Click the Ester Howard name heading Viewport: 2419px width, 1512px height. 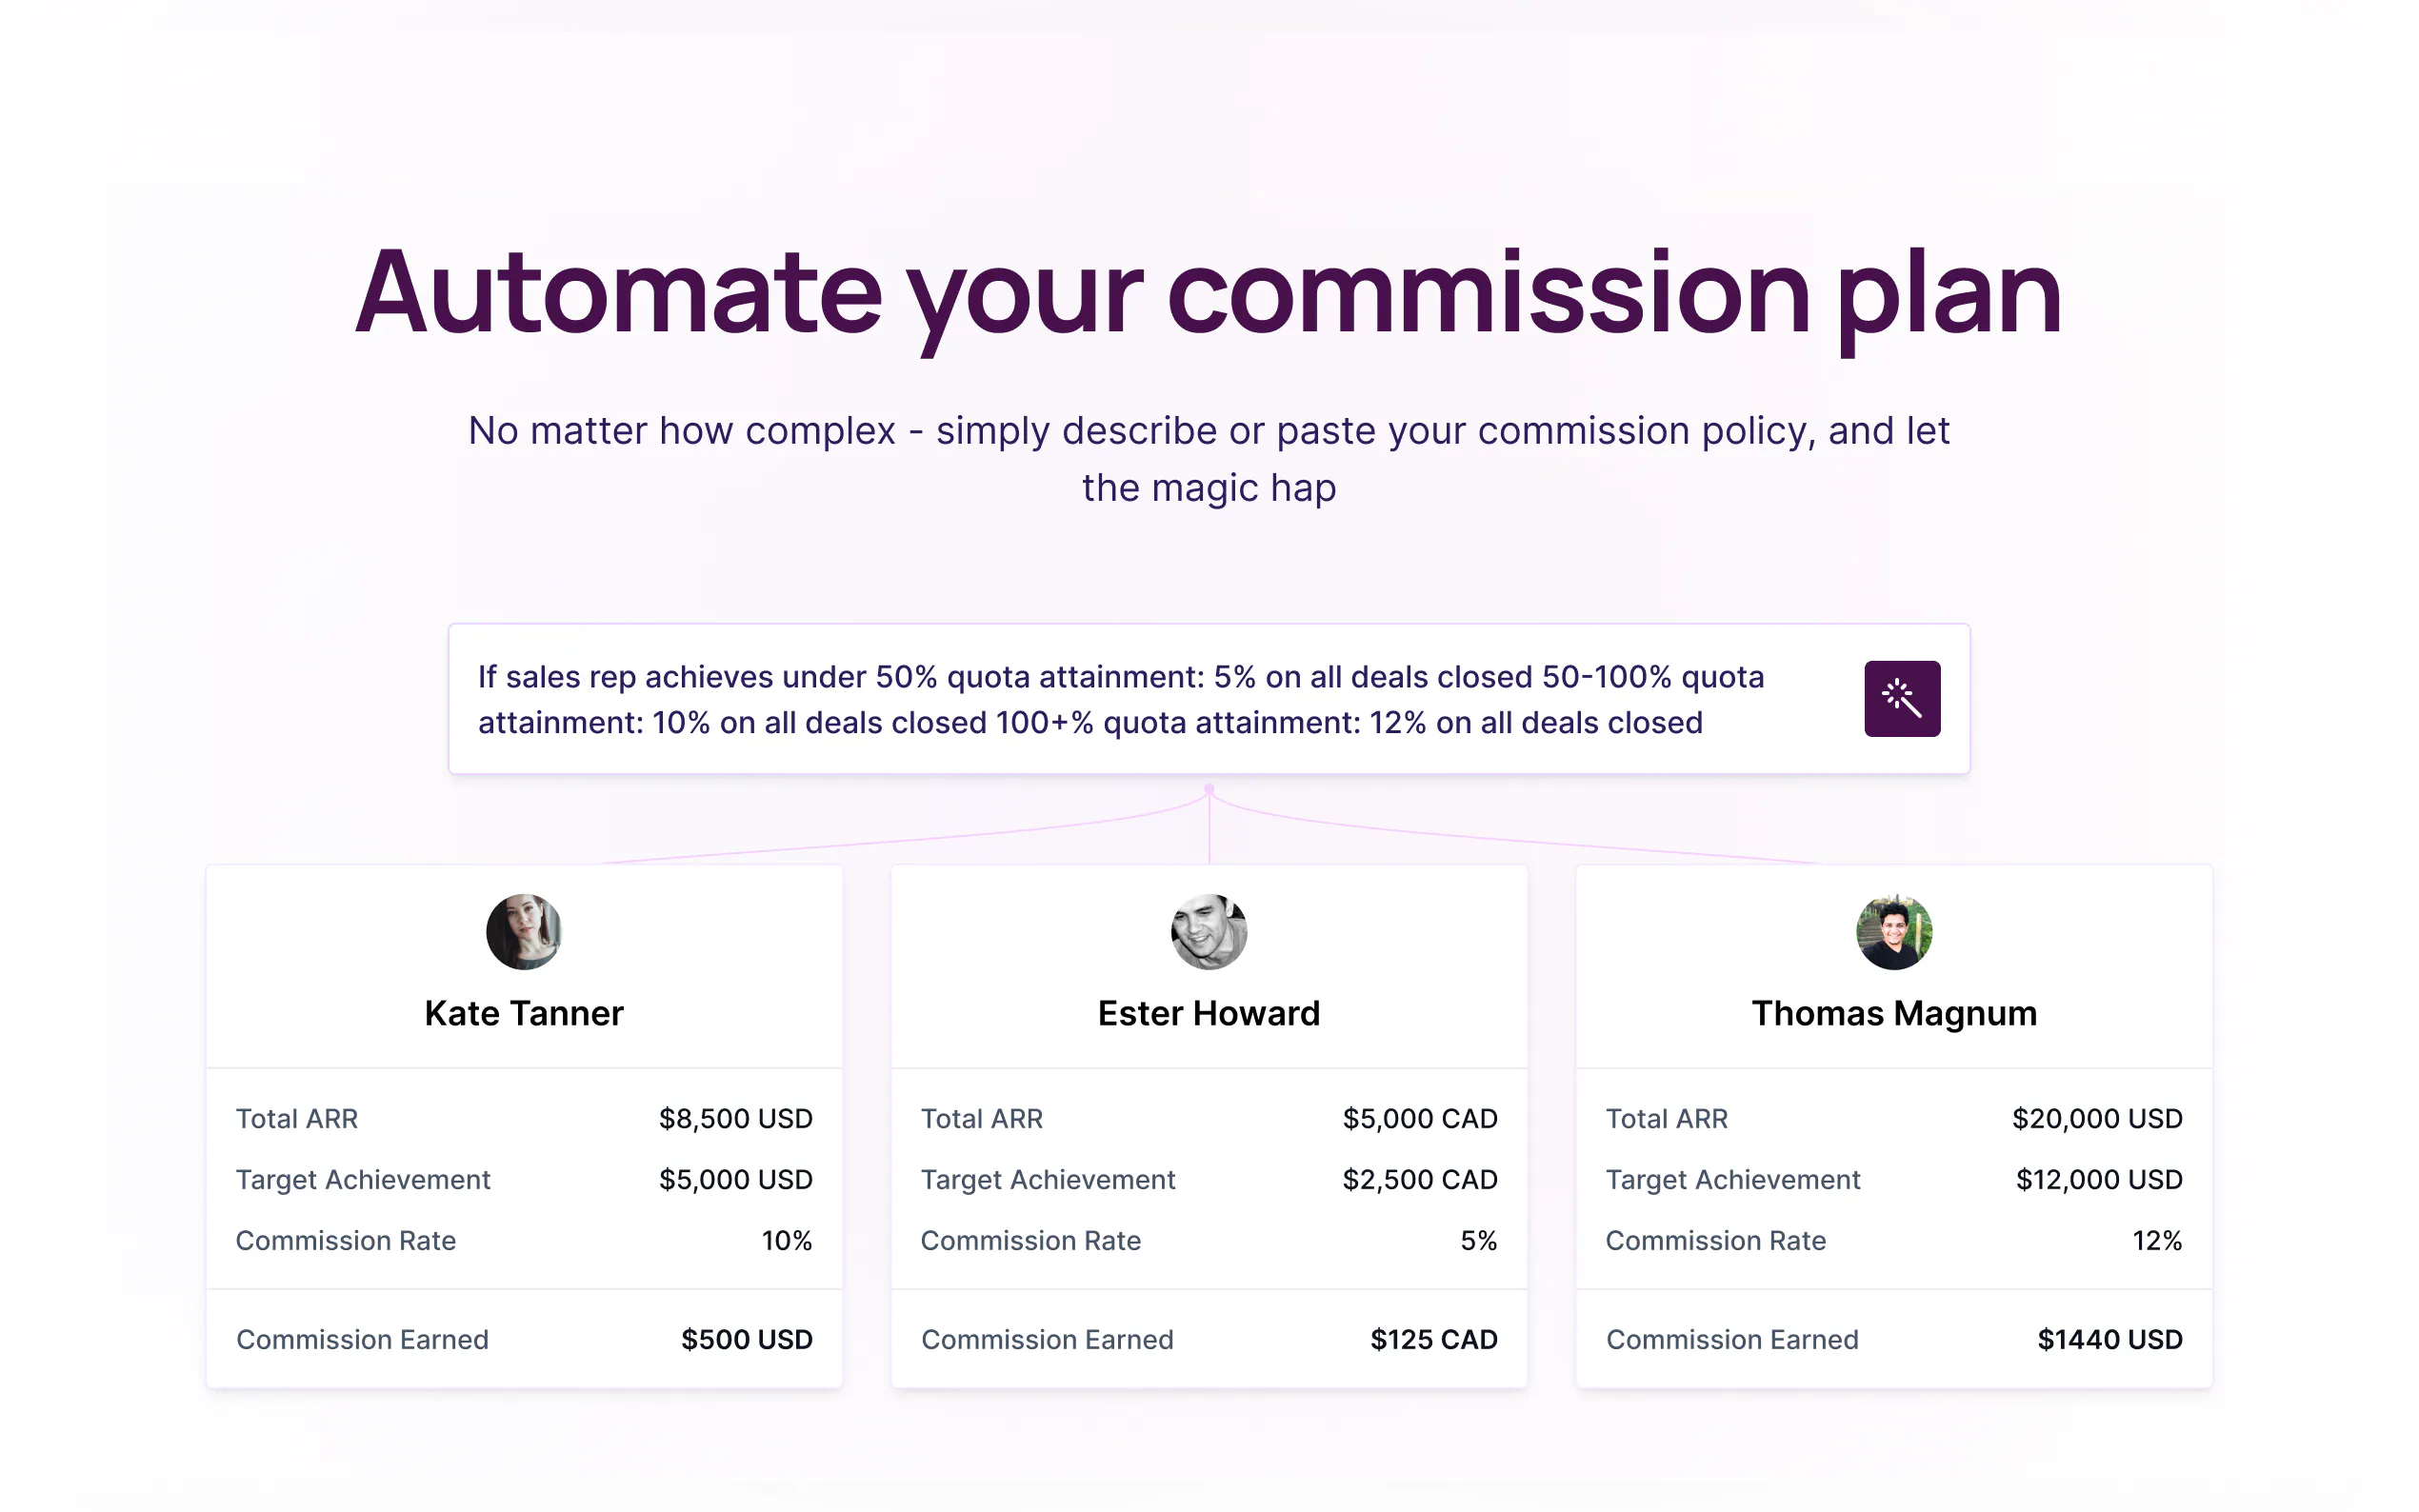pyautogui.click(x=1208, y=1013)
